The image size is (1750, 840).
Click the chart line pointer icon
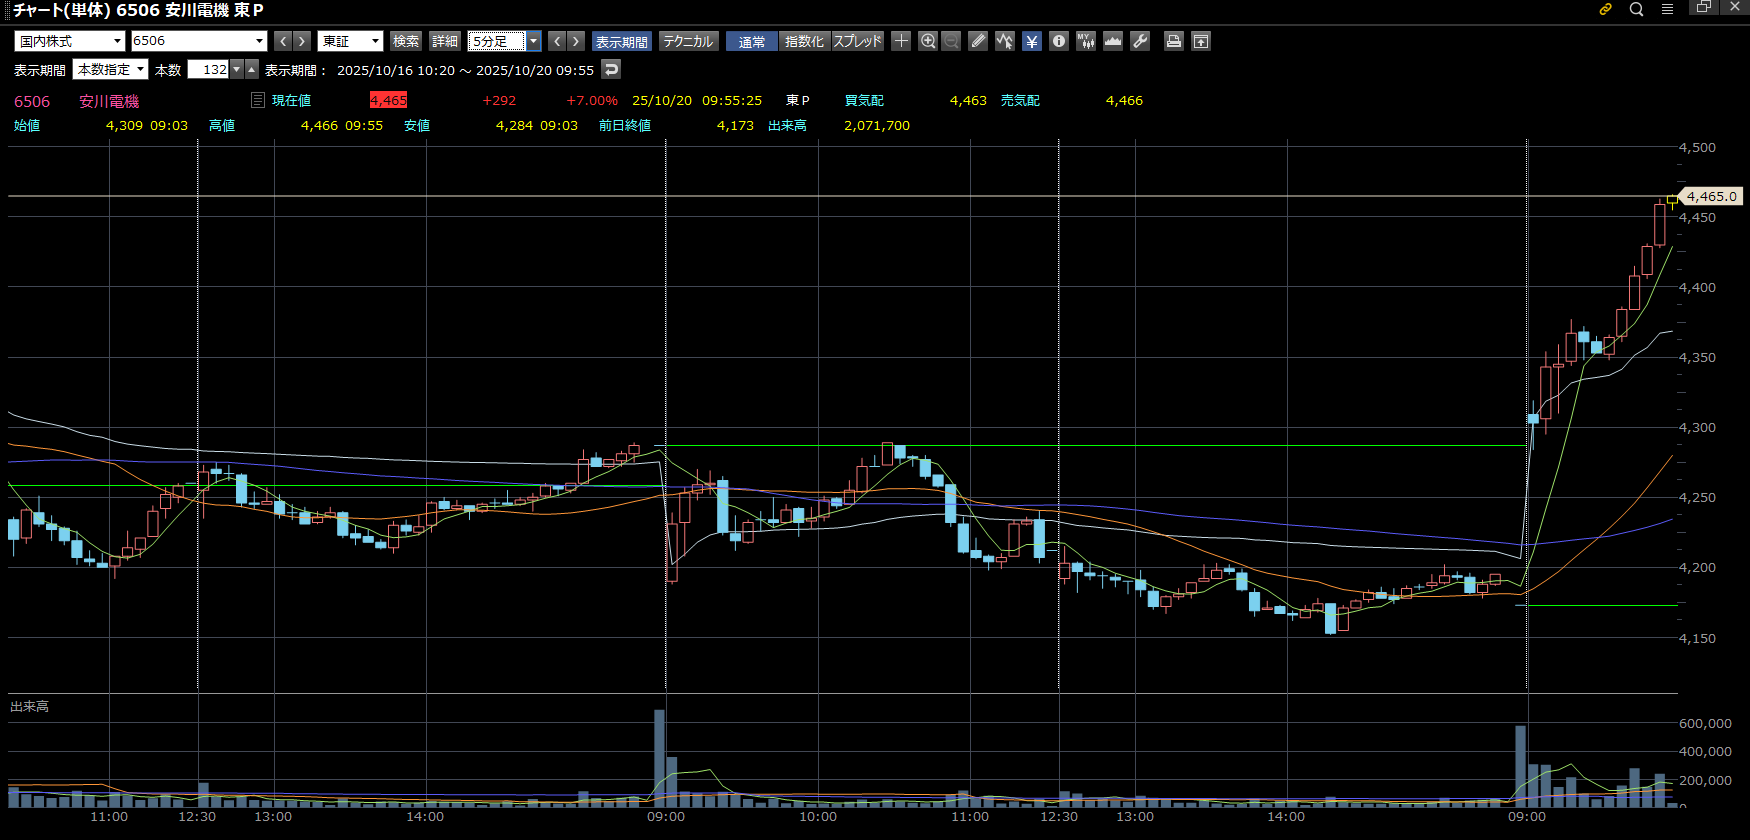point(1005,41)
